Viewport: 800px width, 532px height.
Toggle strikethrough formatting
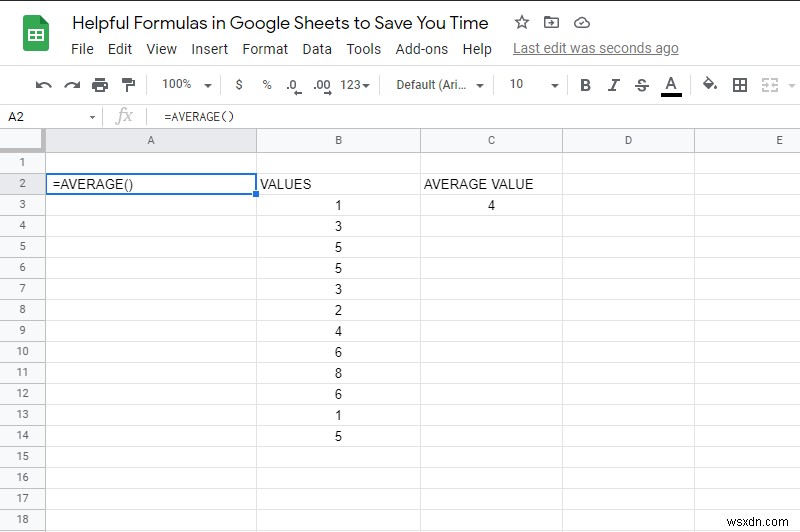642,85
